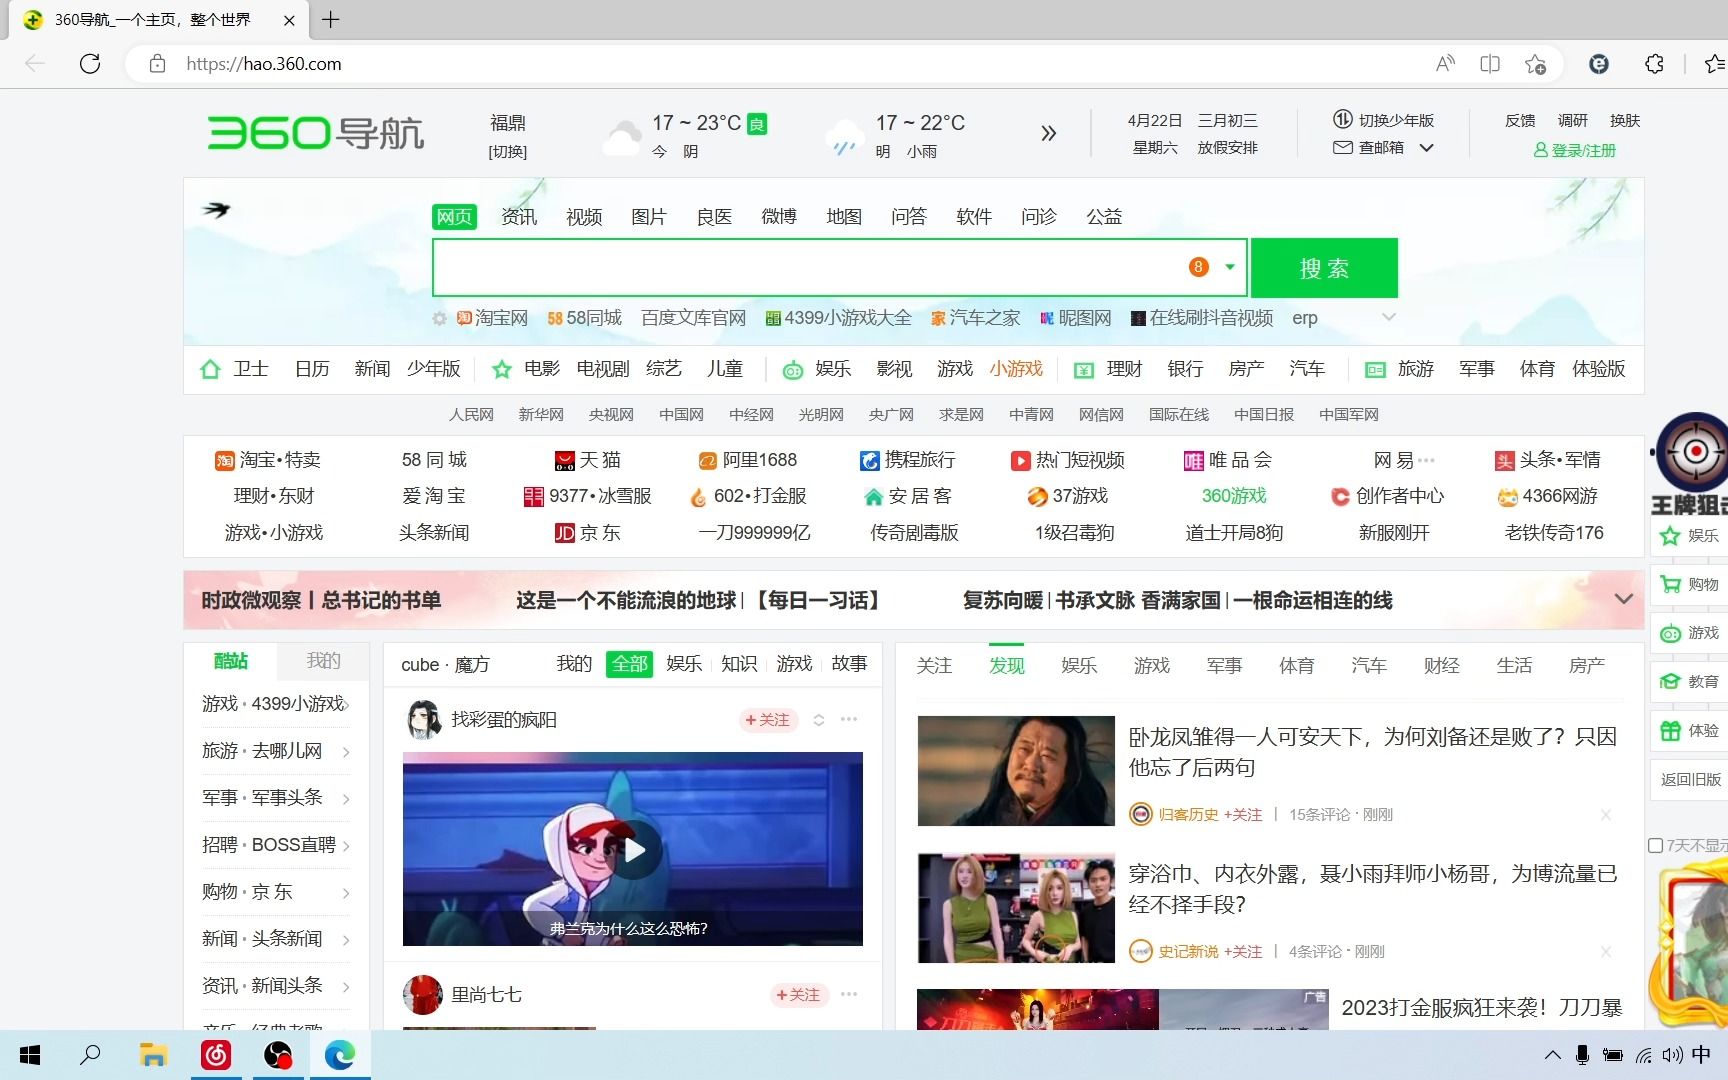Collapse the 找彩蛋的疯阳 post toggle
The height and width of the screenshot is (1080, 1728).
point(819,720)
